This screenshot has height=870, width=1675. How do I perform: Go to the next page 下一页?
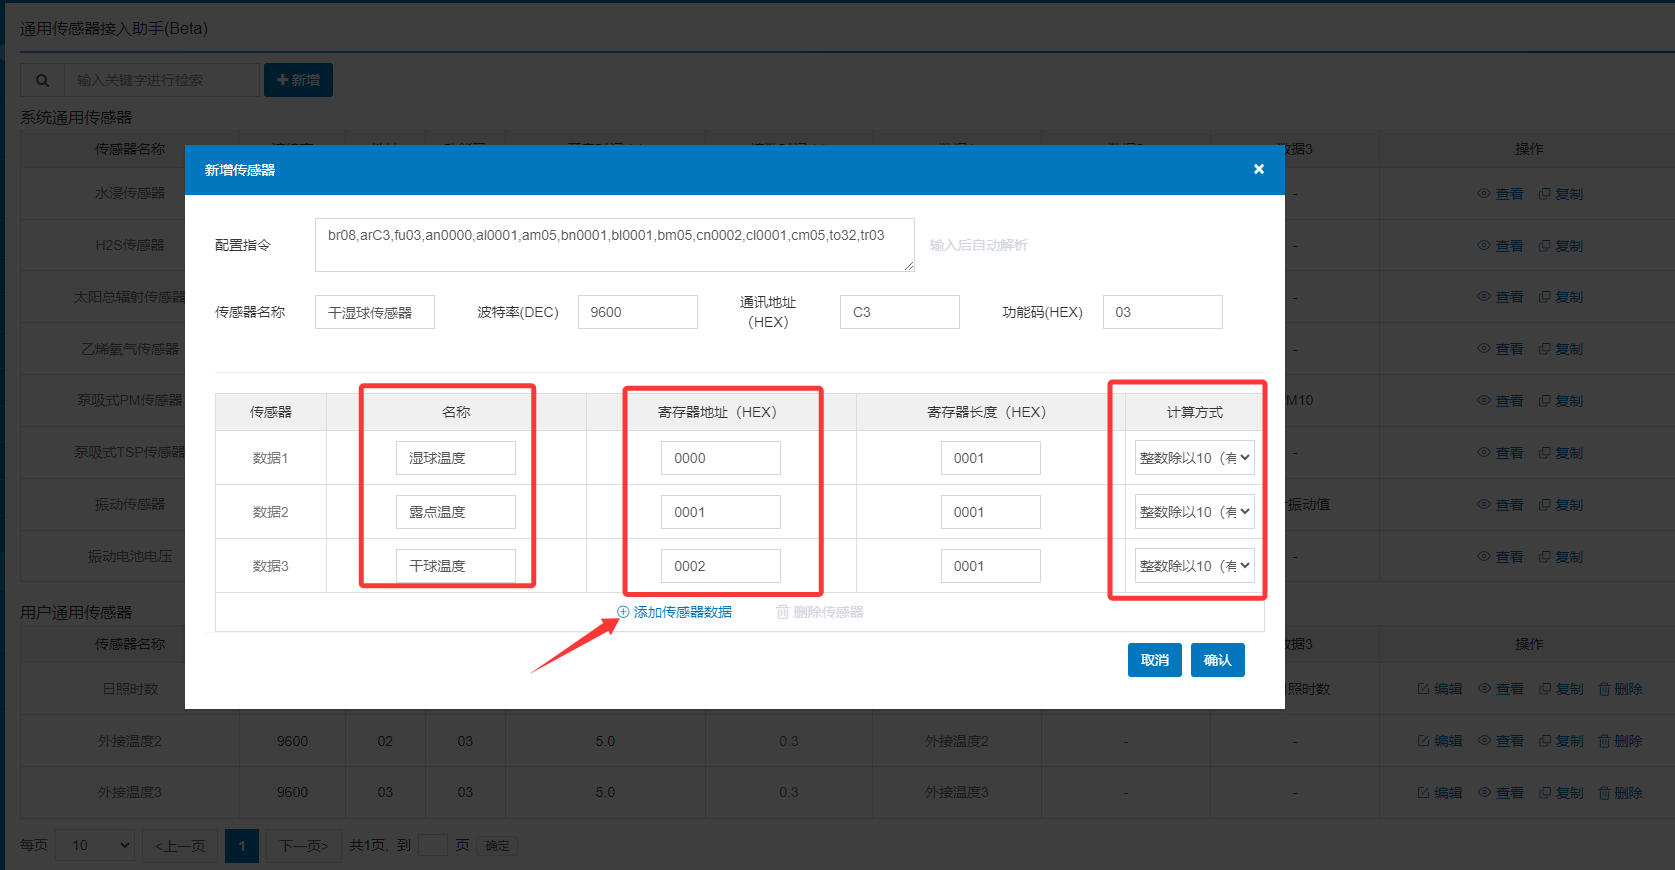(304, 845)
